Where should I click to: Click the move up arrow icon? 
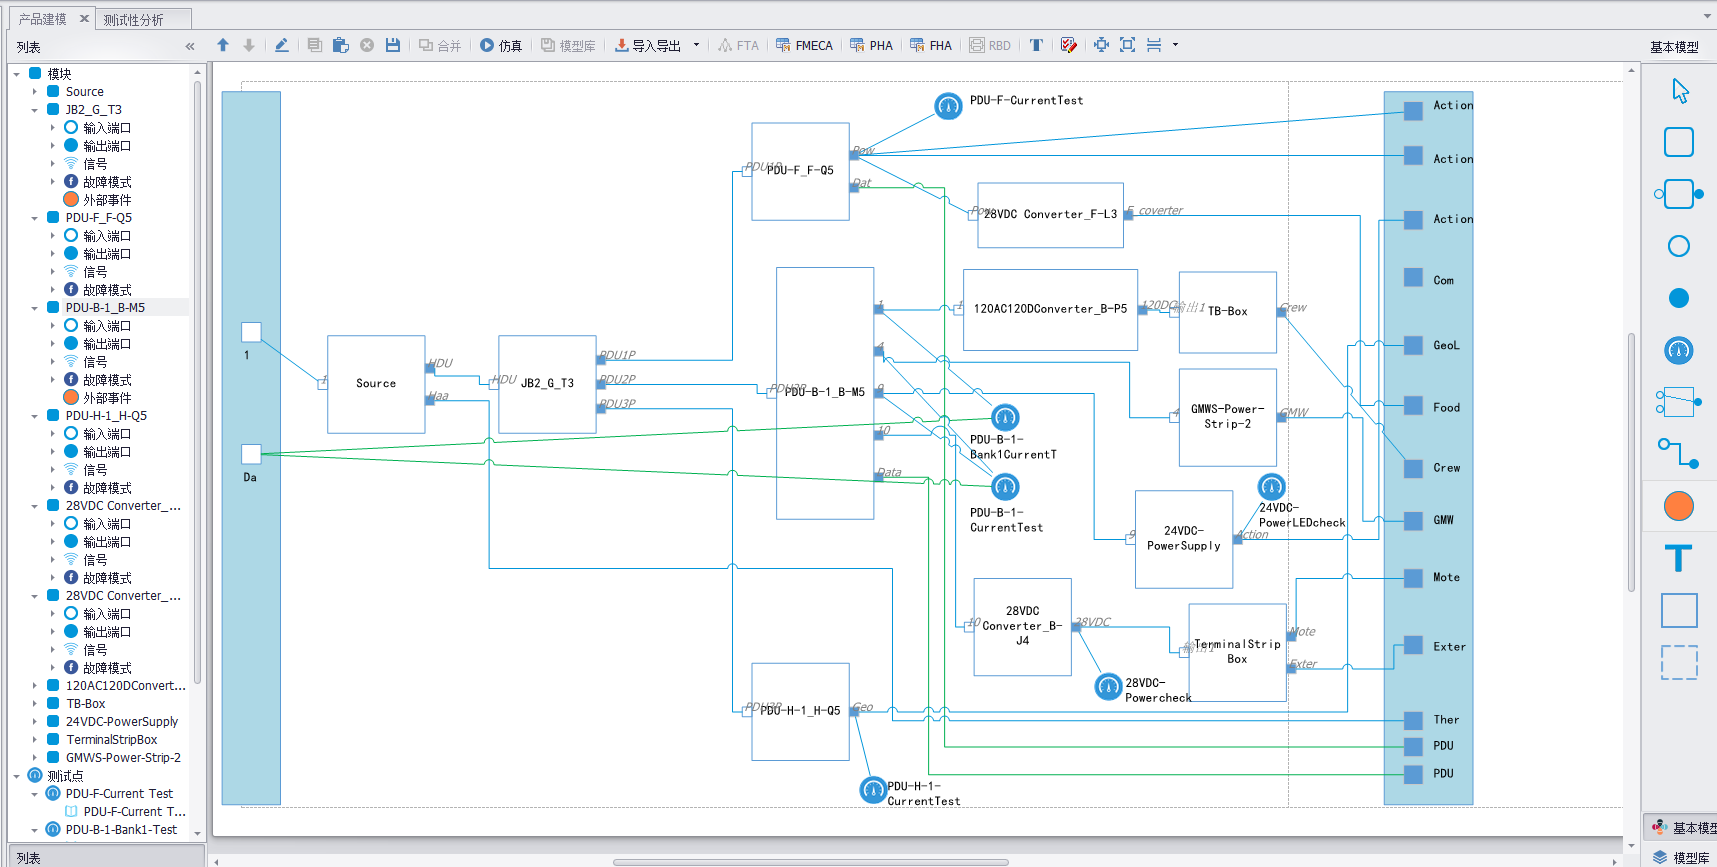tap(223, 45)
